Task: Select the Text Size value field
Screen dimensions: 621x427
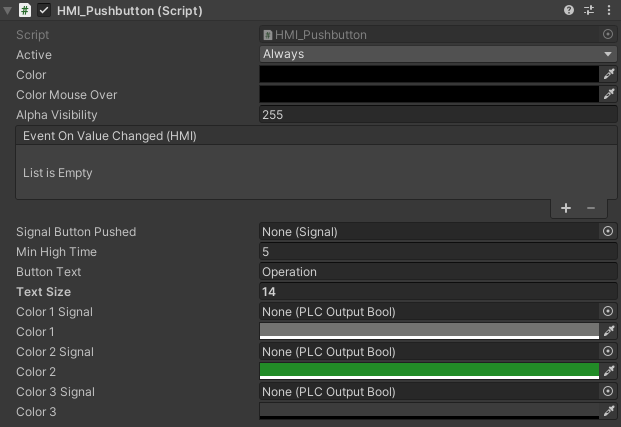Action: point(438,292)
